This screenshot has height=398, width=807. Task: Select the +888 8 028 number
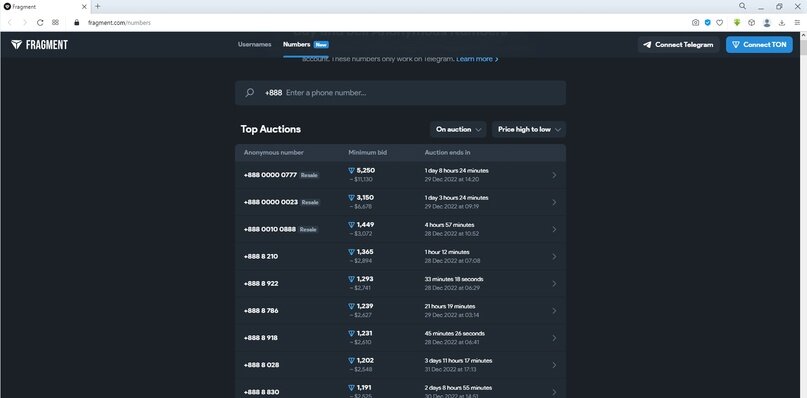tap(261, 365)
